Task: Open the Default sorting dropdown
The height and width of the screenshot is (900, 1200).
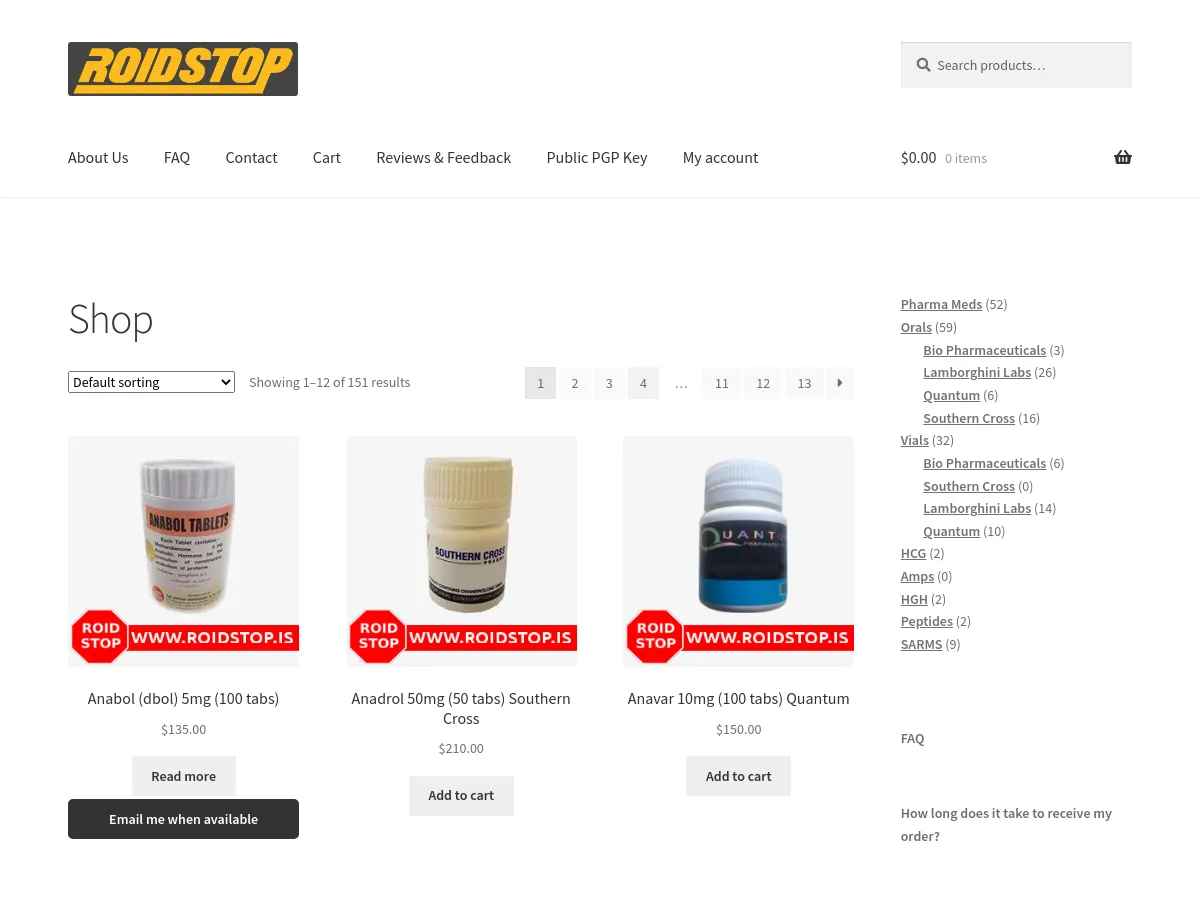Action: 151,382
